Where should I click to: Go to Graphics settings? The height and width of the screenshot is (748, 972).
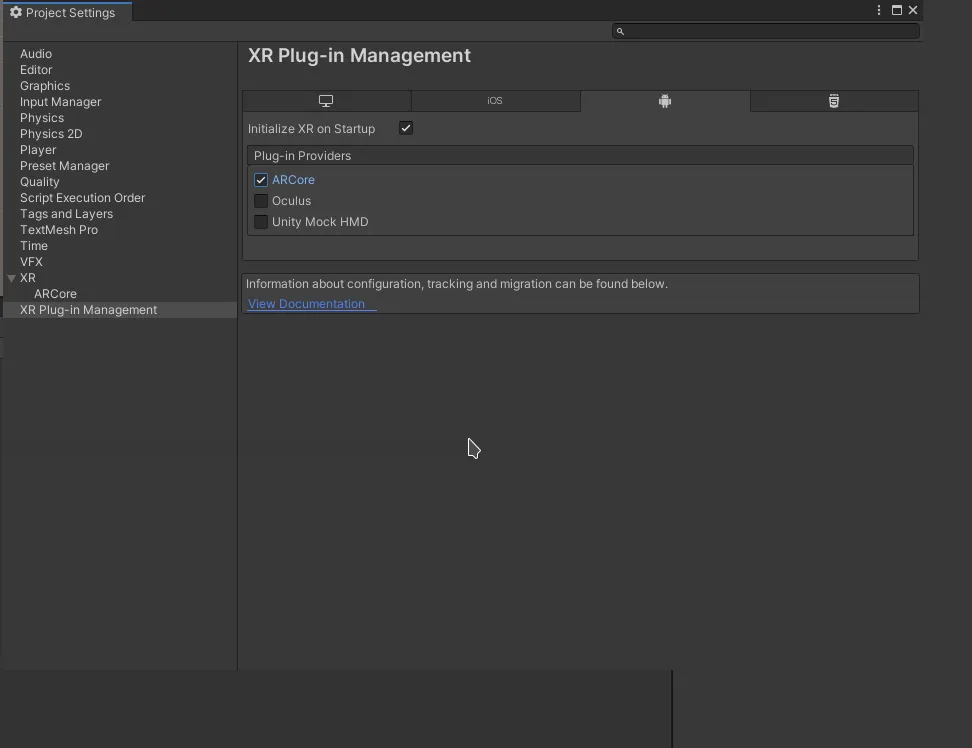tap(45, 86)
